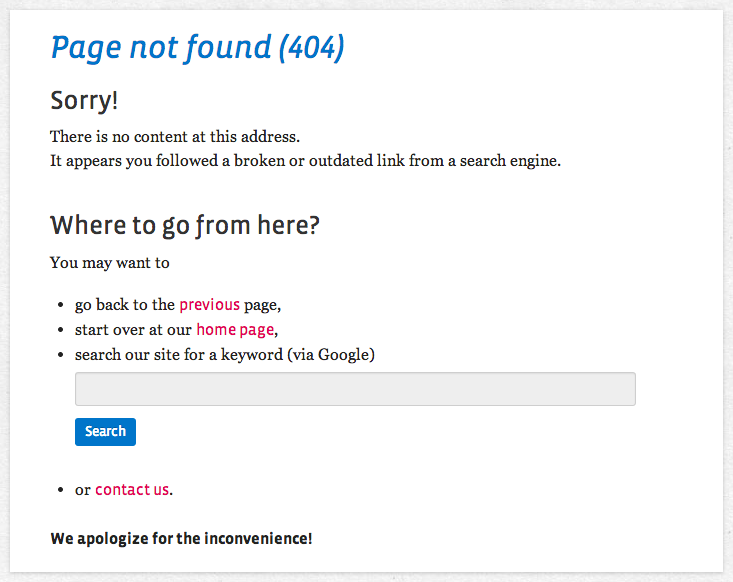Screen dimensions: 733x582
Task: Follow the "contact us" link
Action: click(x=132, y=490)
